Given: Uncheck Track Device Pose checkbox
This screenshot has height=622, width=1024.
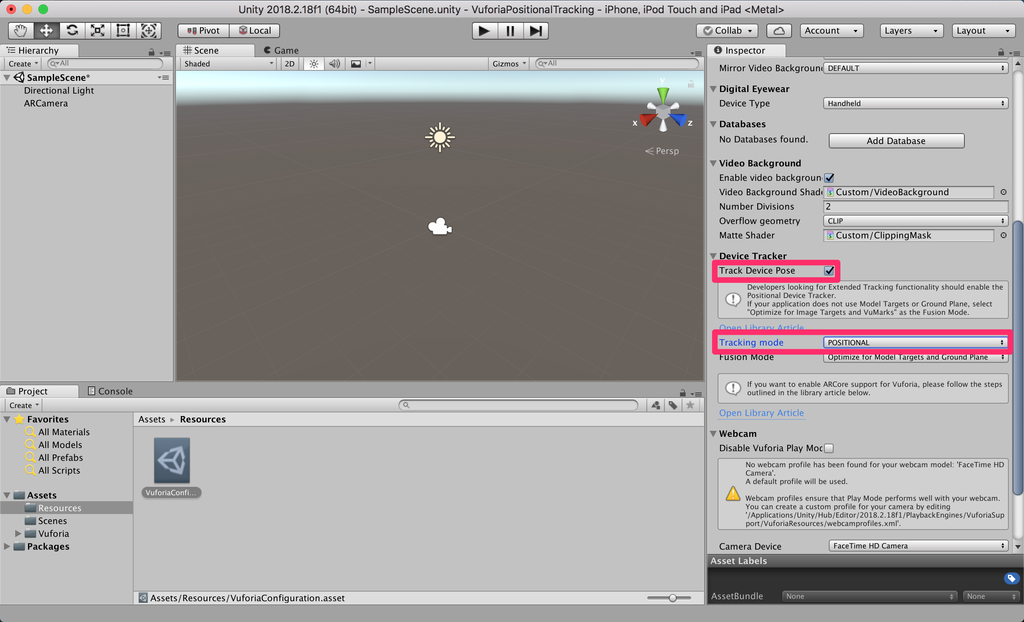Looking at the screenshot, I should tap(829, 270).
